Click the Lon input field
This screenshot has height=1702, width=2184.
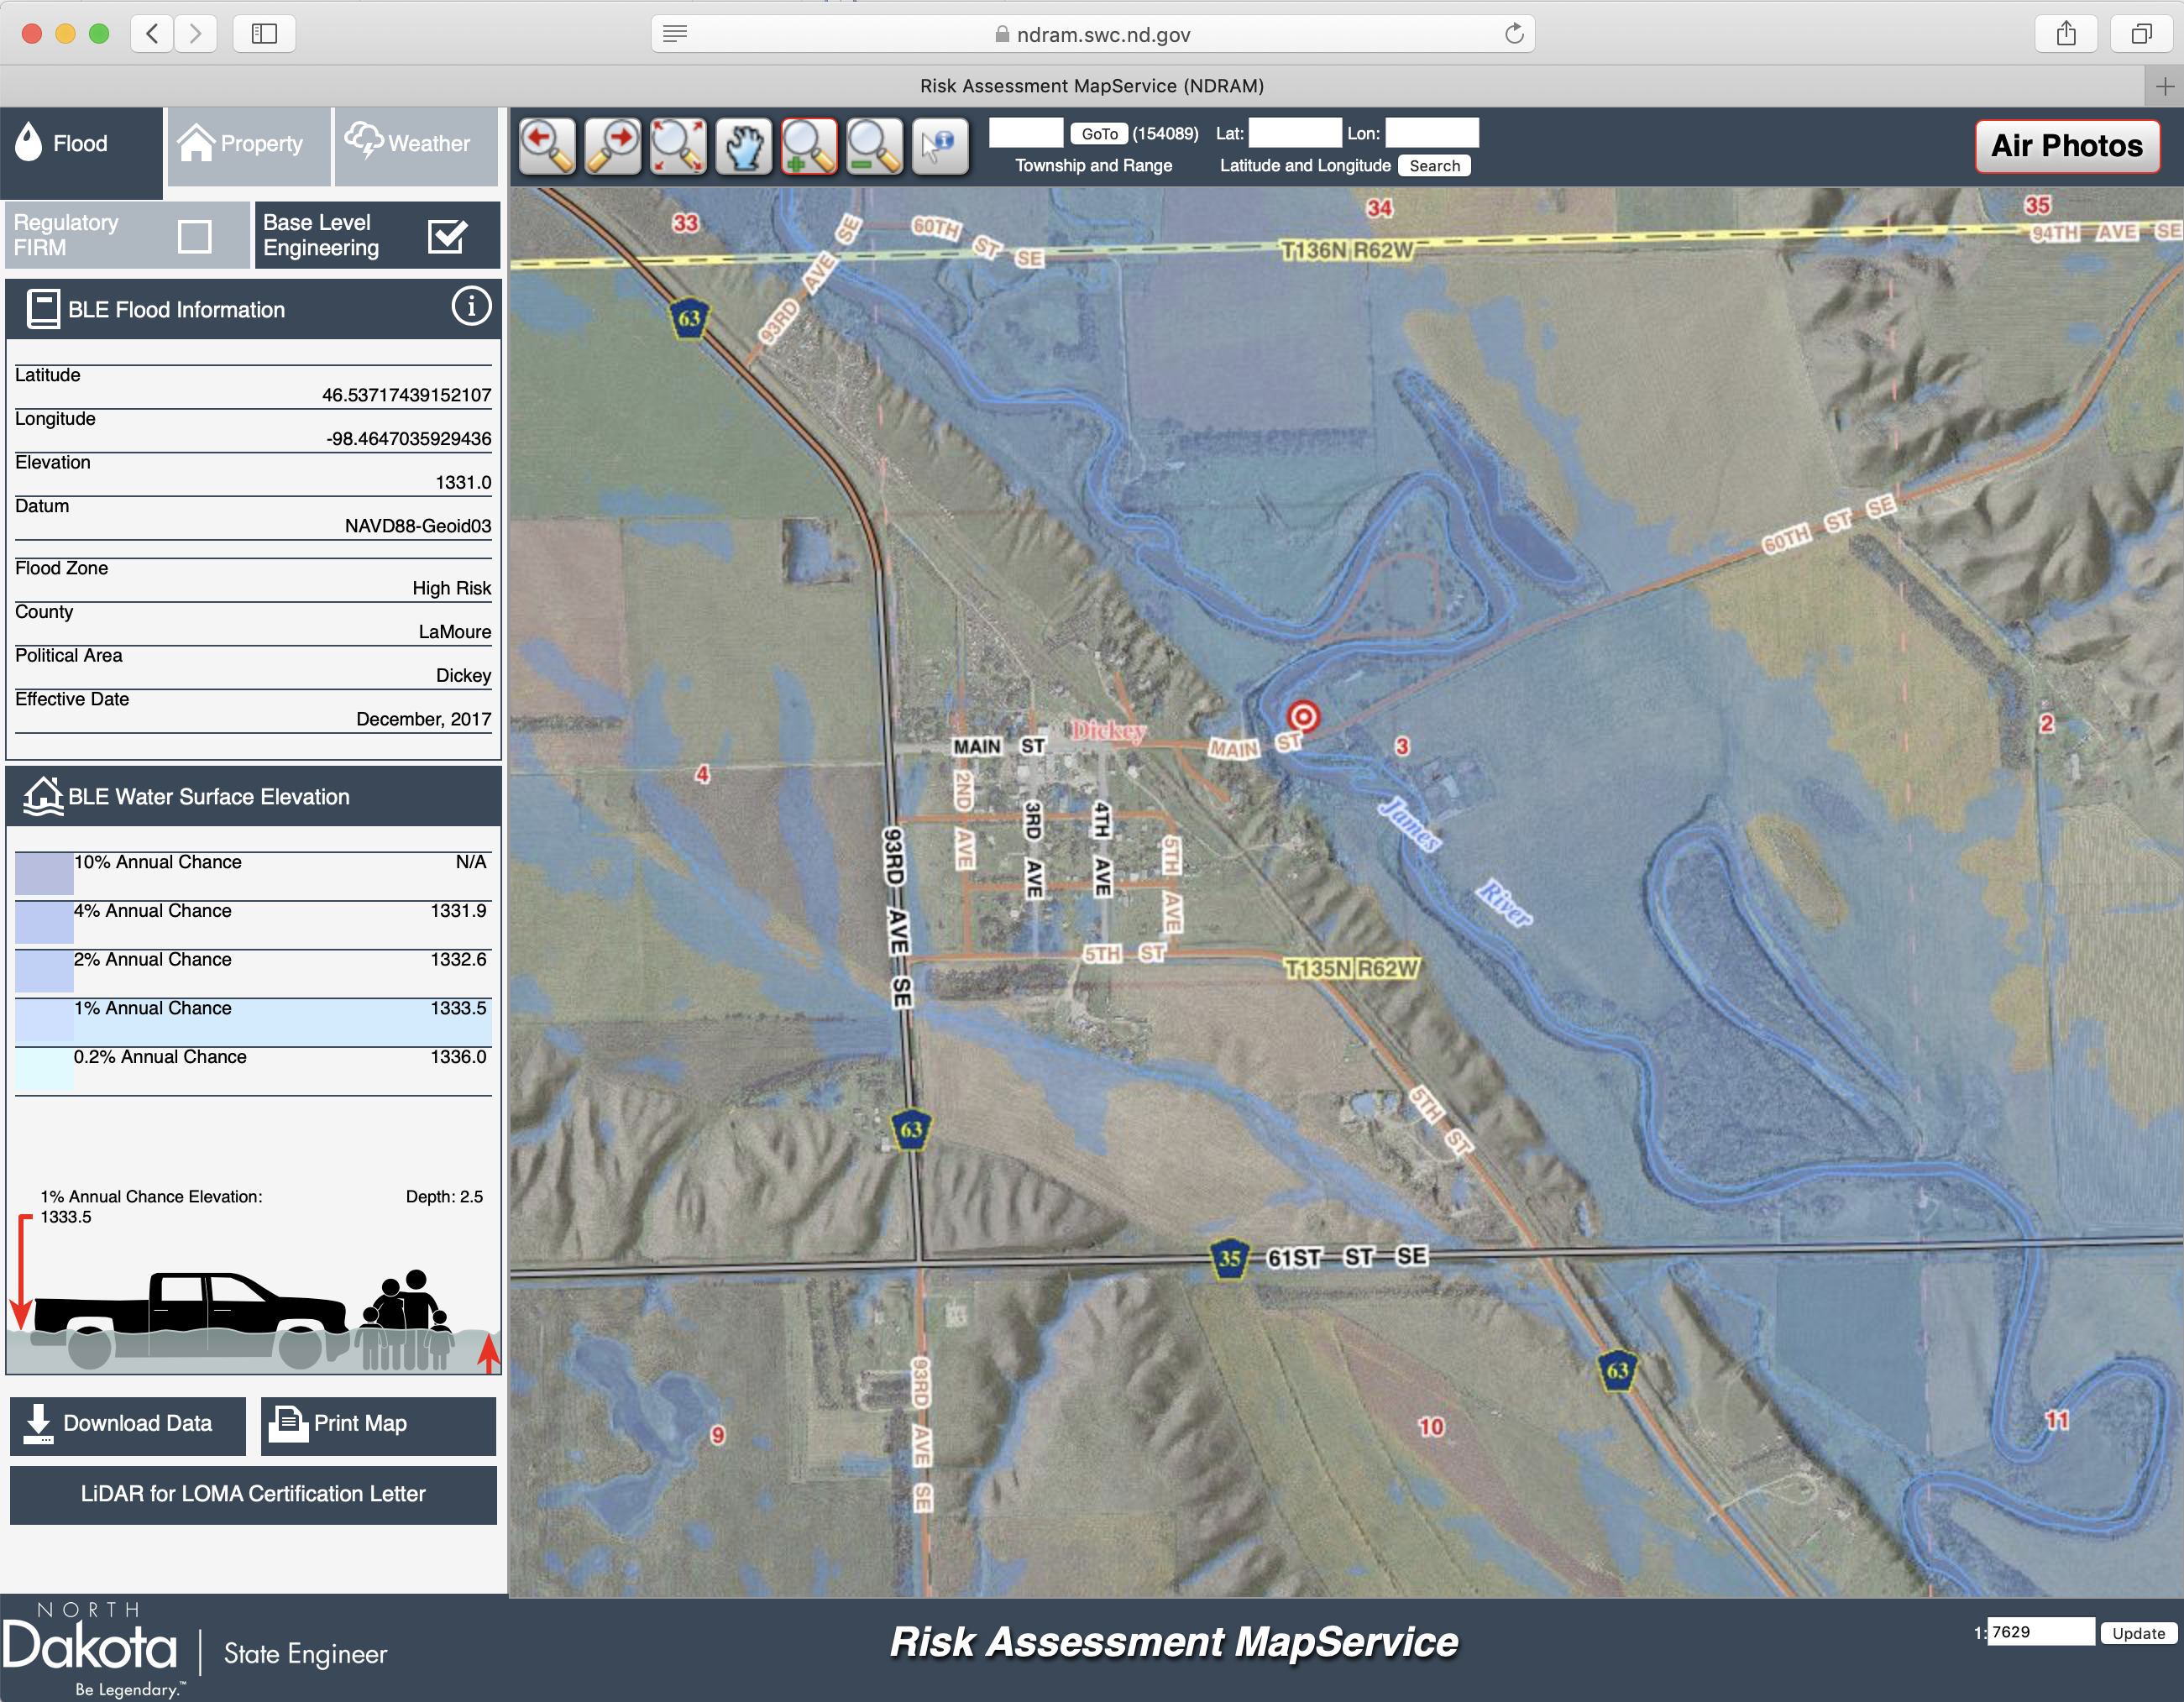pos(1432,133)
